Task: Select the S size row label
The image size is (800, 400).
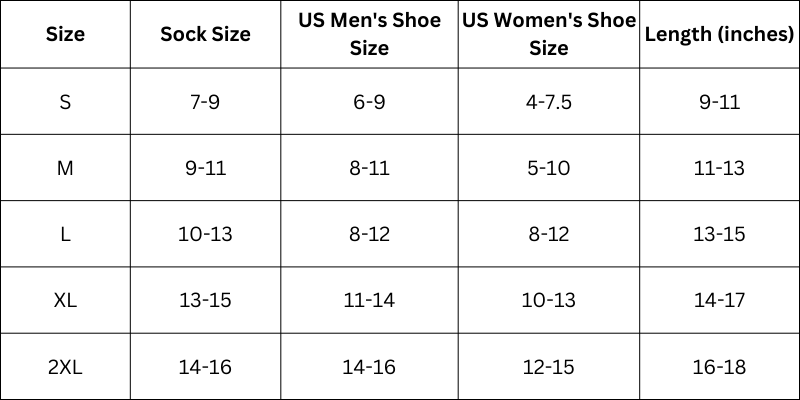Action: coord(65,102)
